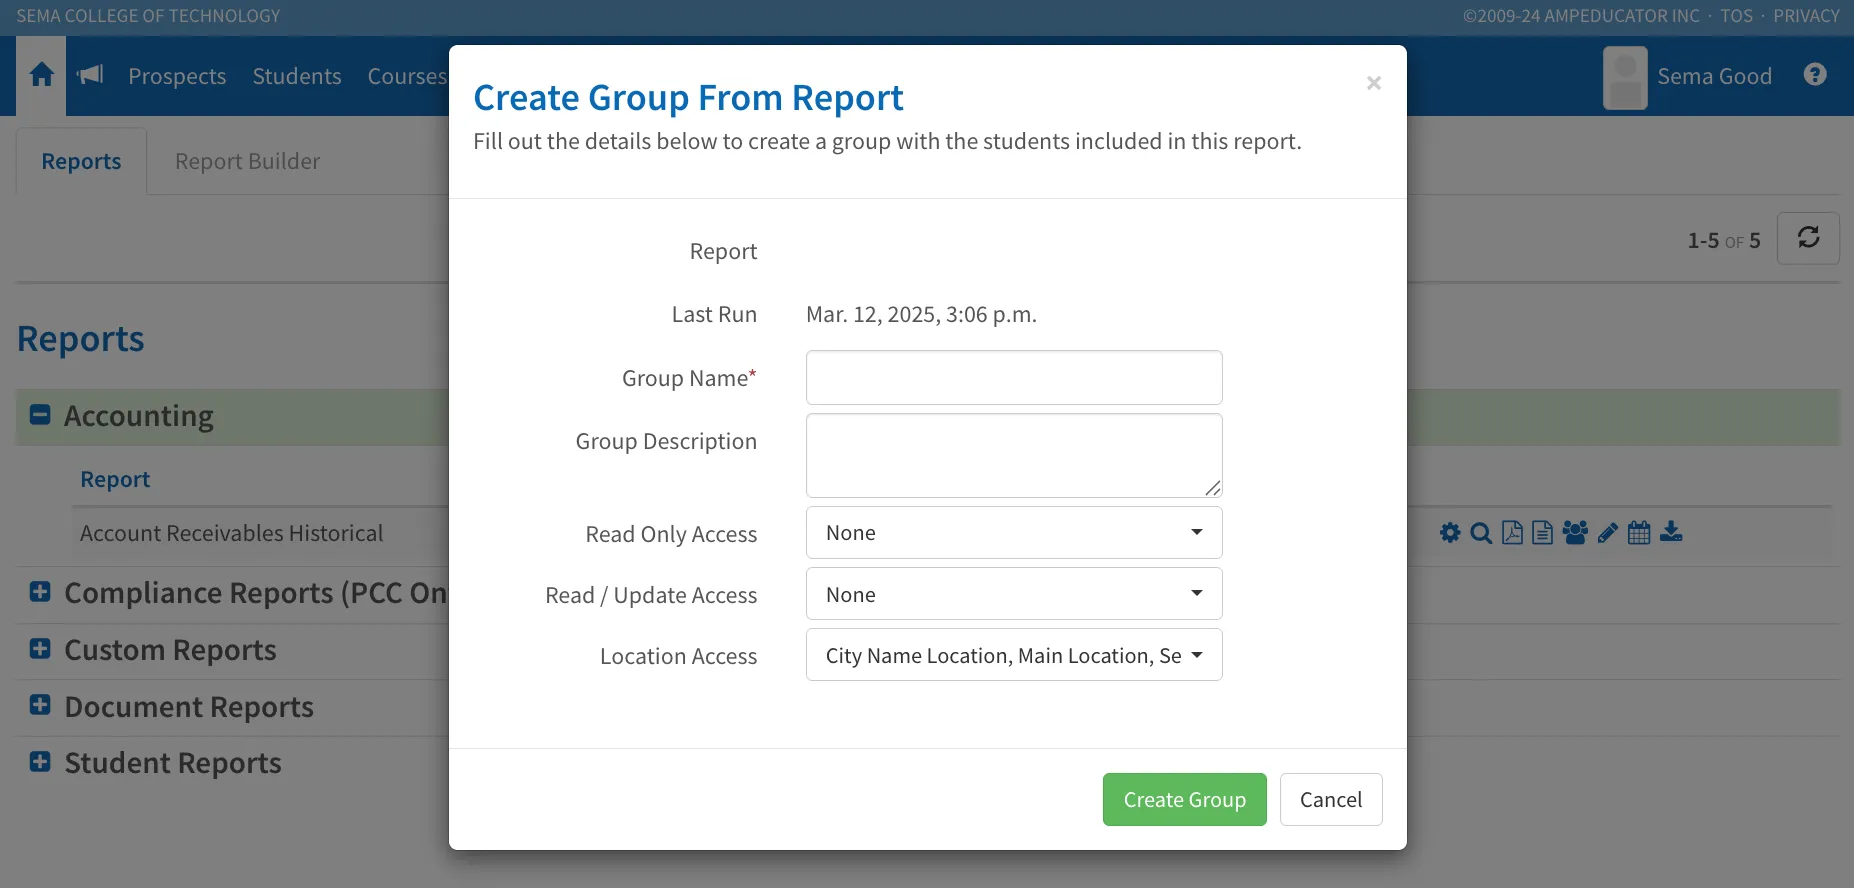Open the Courses menu

click(x=407, y=76)
